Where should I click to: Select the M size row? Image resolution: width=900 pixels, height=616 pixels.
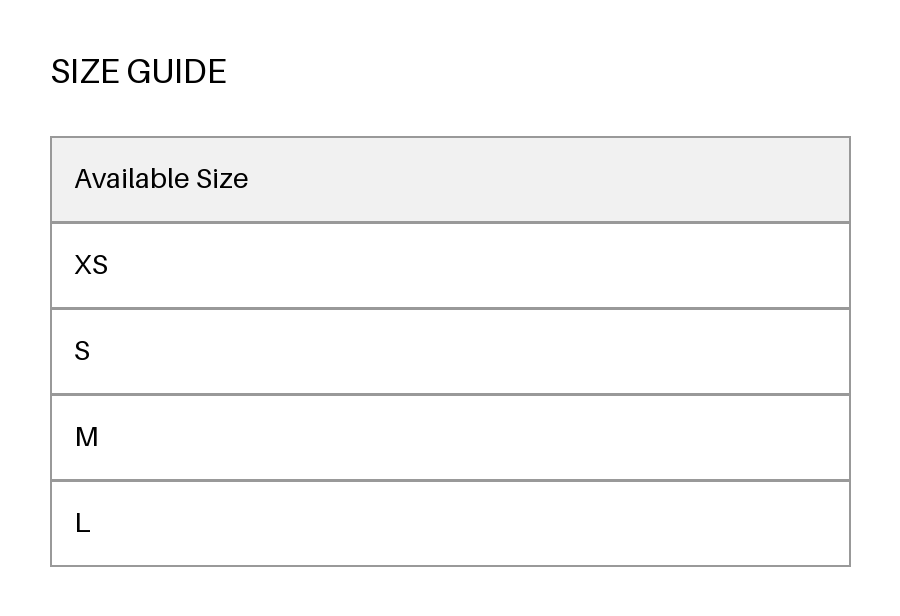451,437
